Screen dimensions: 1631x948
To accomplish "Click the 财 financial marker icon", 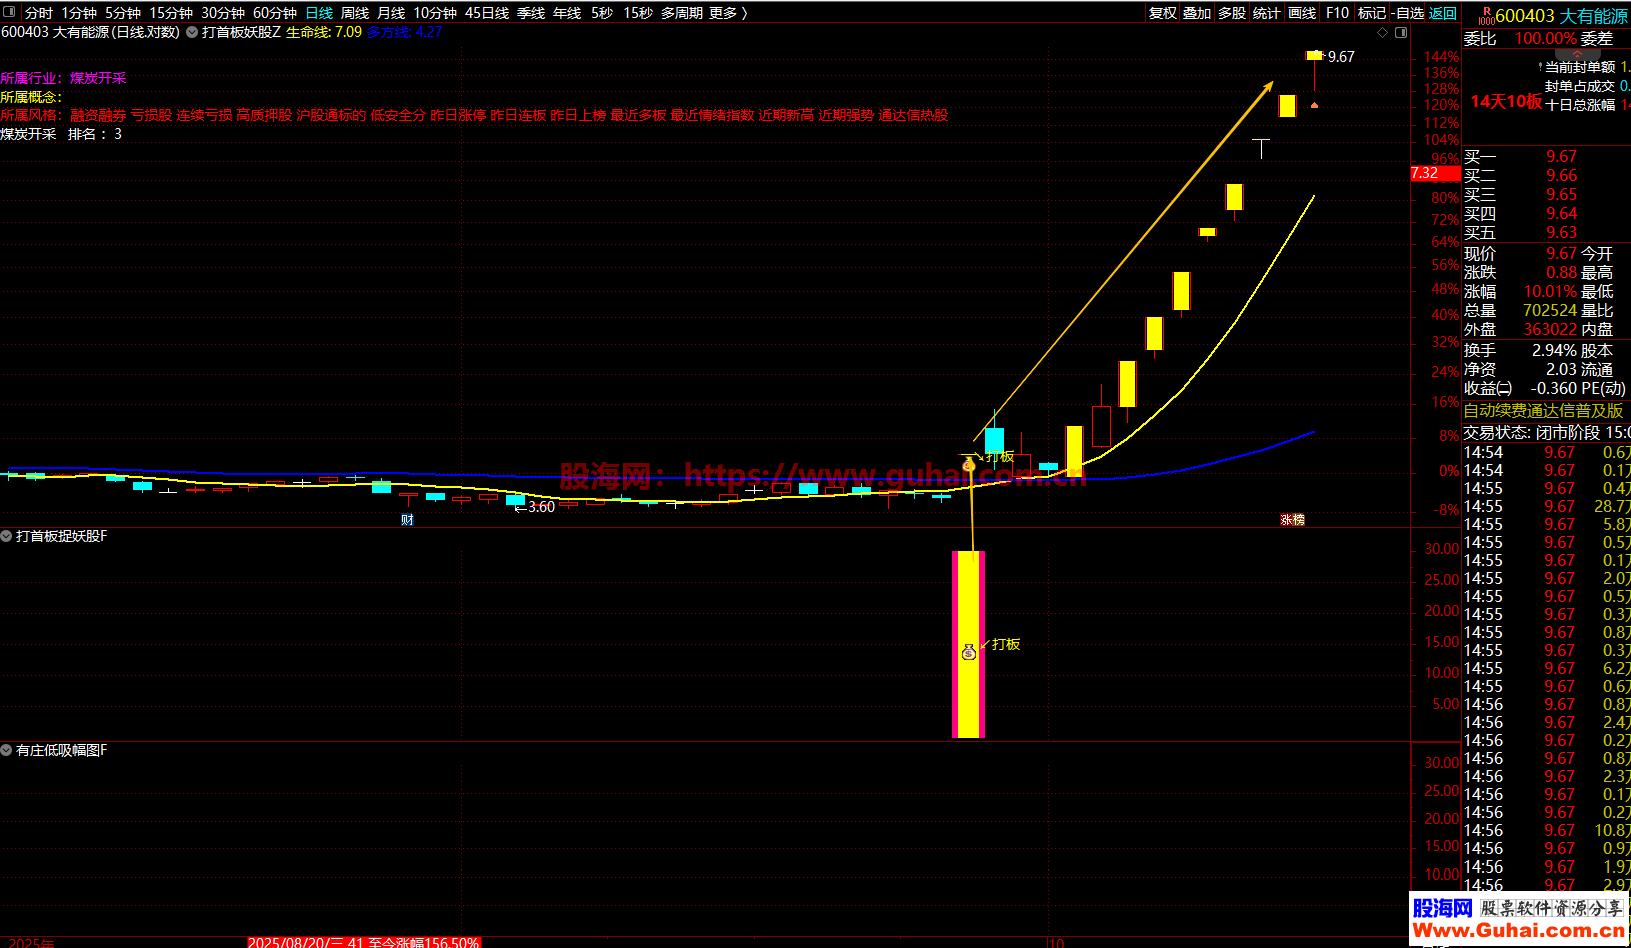I will (x=407, y=520).
